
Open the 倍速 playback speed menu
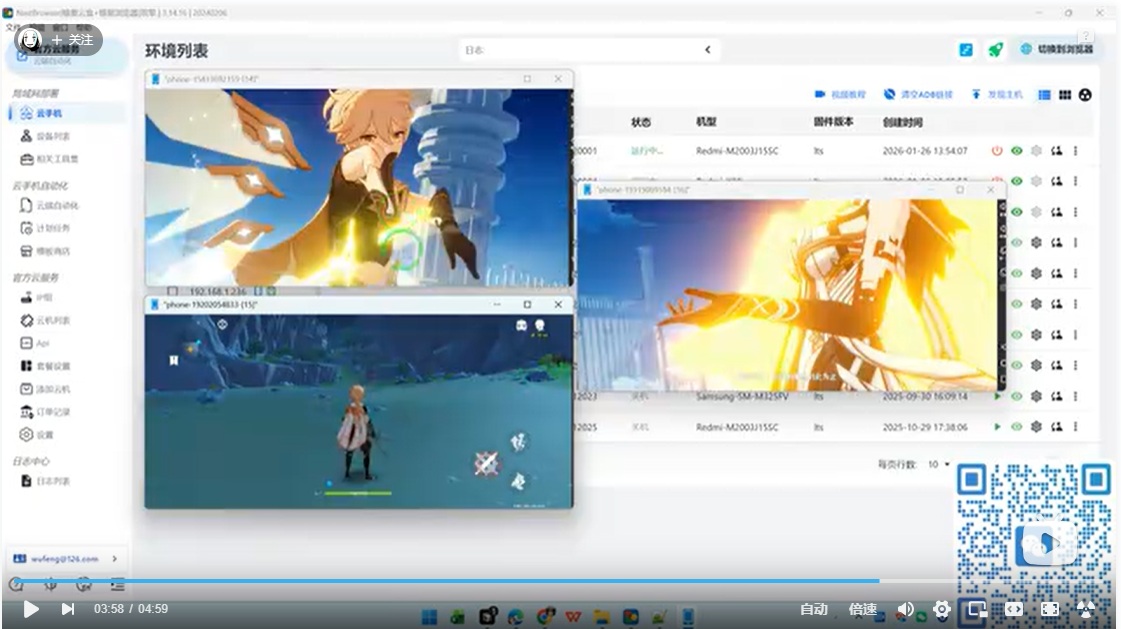point(863,609)
